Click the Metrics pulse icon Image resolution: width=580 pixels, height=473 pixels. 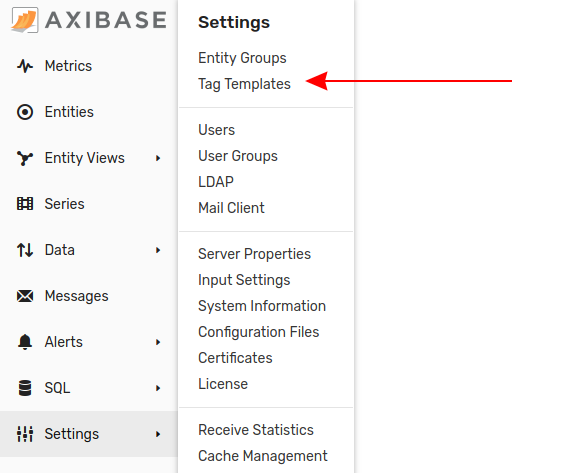click(25, 66)
